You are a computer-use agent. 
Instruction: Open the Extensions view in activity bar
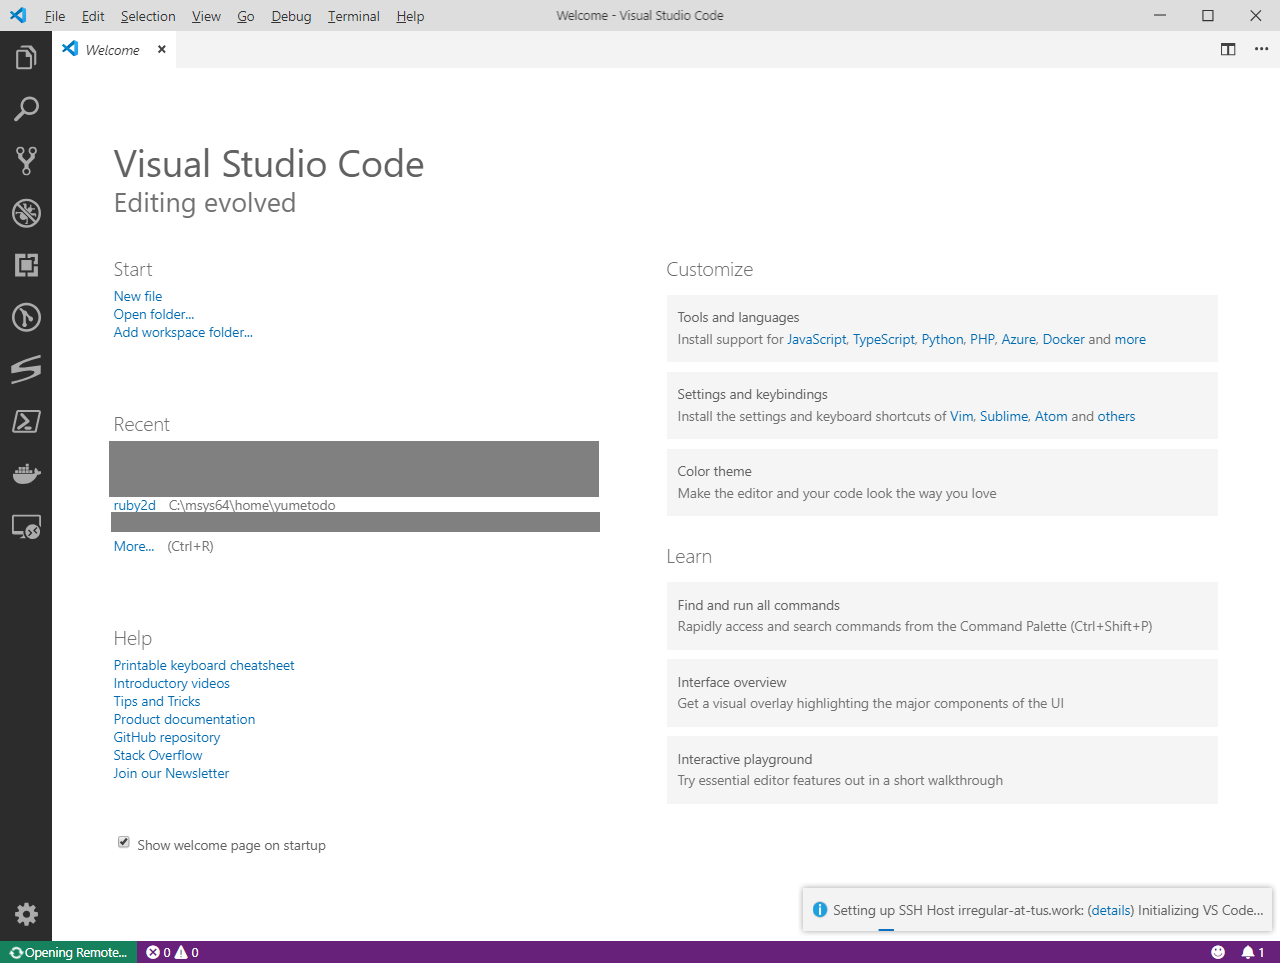click(x=26, y=265)
